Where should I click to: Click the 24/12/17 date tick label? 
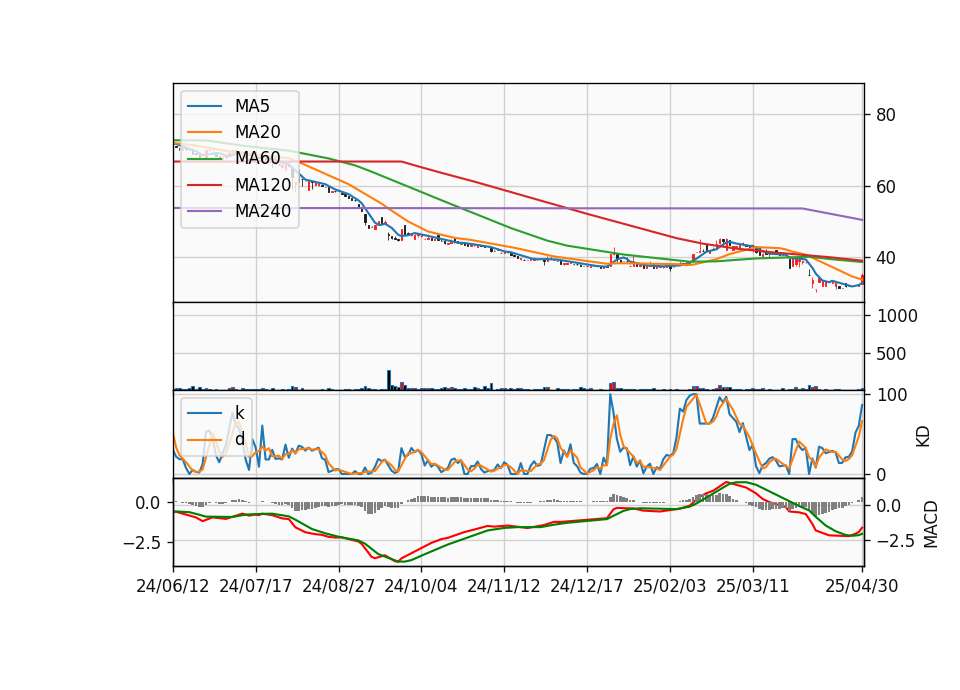(x=587, y=587)
